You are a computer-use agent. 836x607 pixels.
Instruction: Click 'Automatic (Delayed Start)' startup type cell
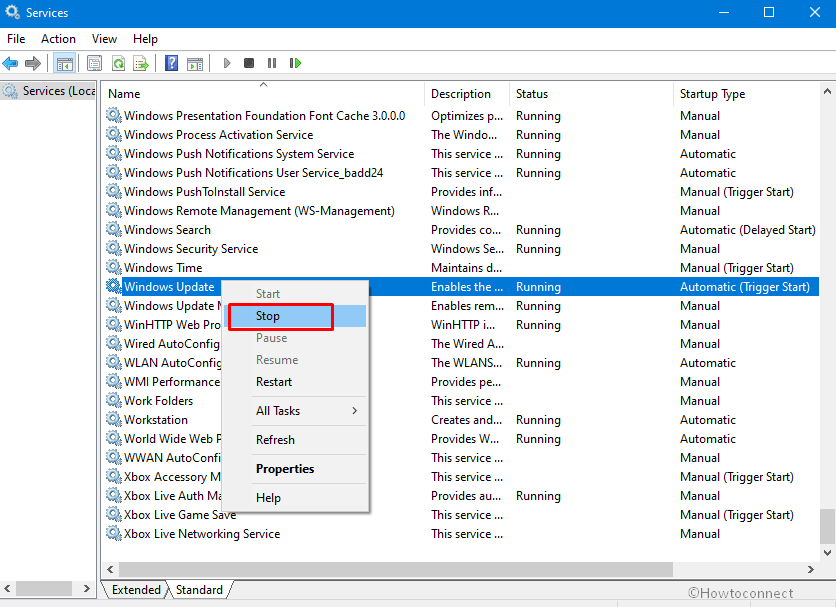[747, 230]
